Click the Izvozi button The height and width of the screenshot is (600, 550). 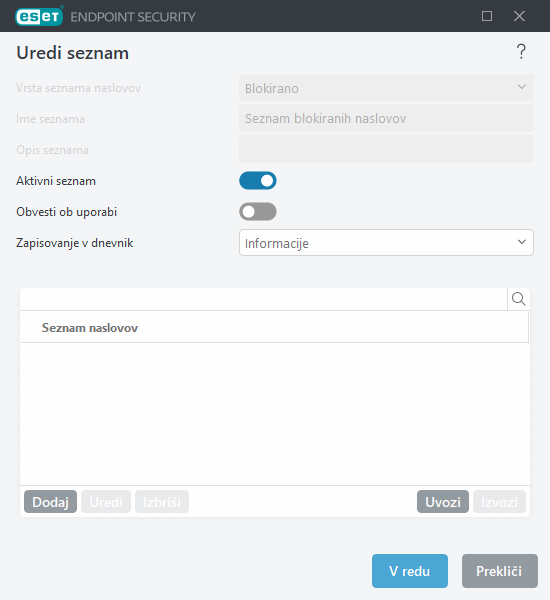499,502
